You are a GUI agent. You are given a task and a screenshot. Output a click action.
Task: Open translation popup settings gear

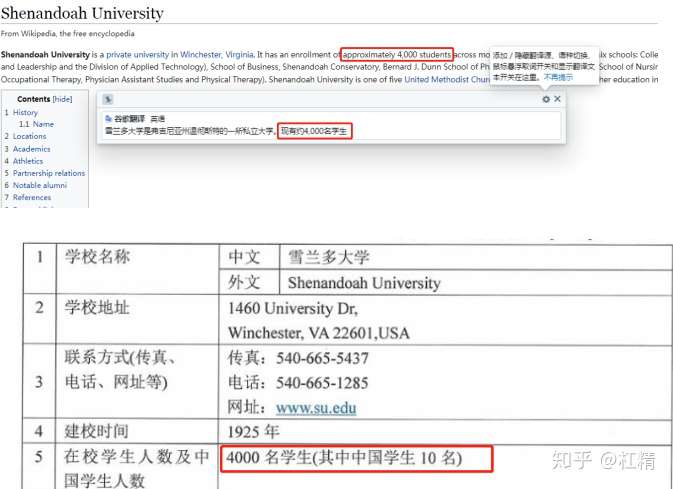point(546,99)
